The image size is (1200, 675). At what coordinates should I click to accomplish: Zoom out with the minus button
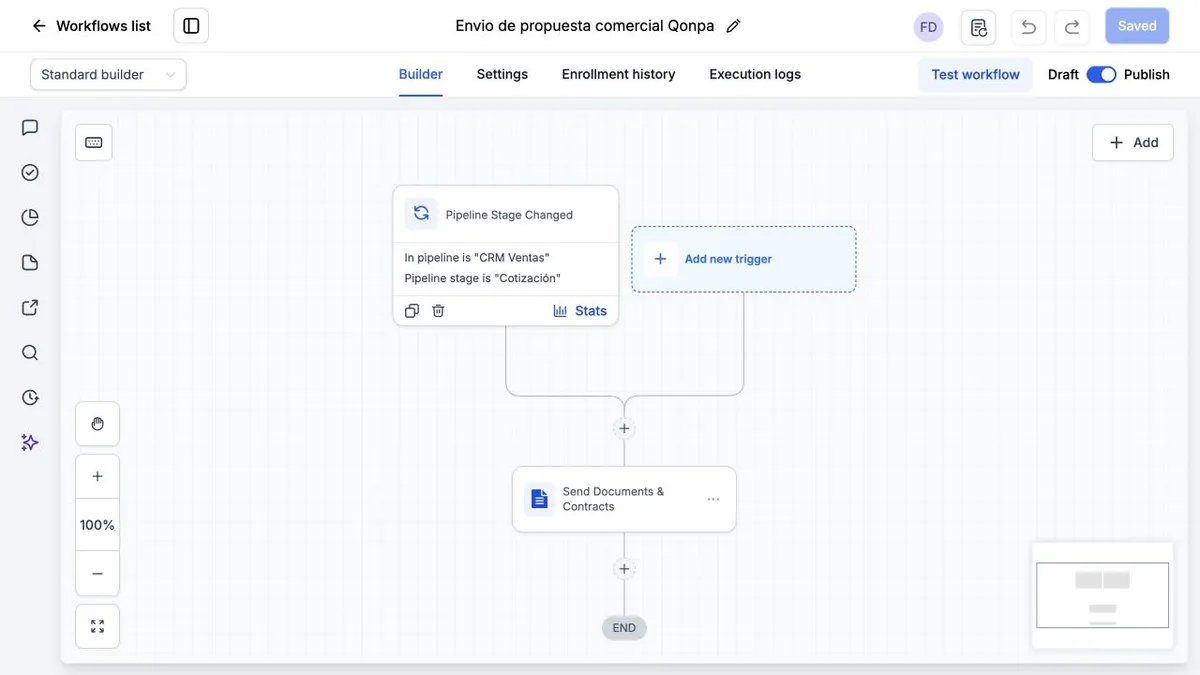(x=97, y=574)
